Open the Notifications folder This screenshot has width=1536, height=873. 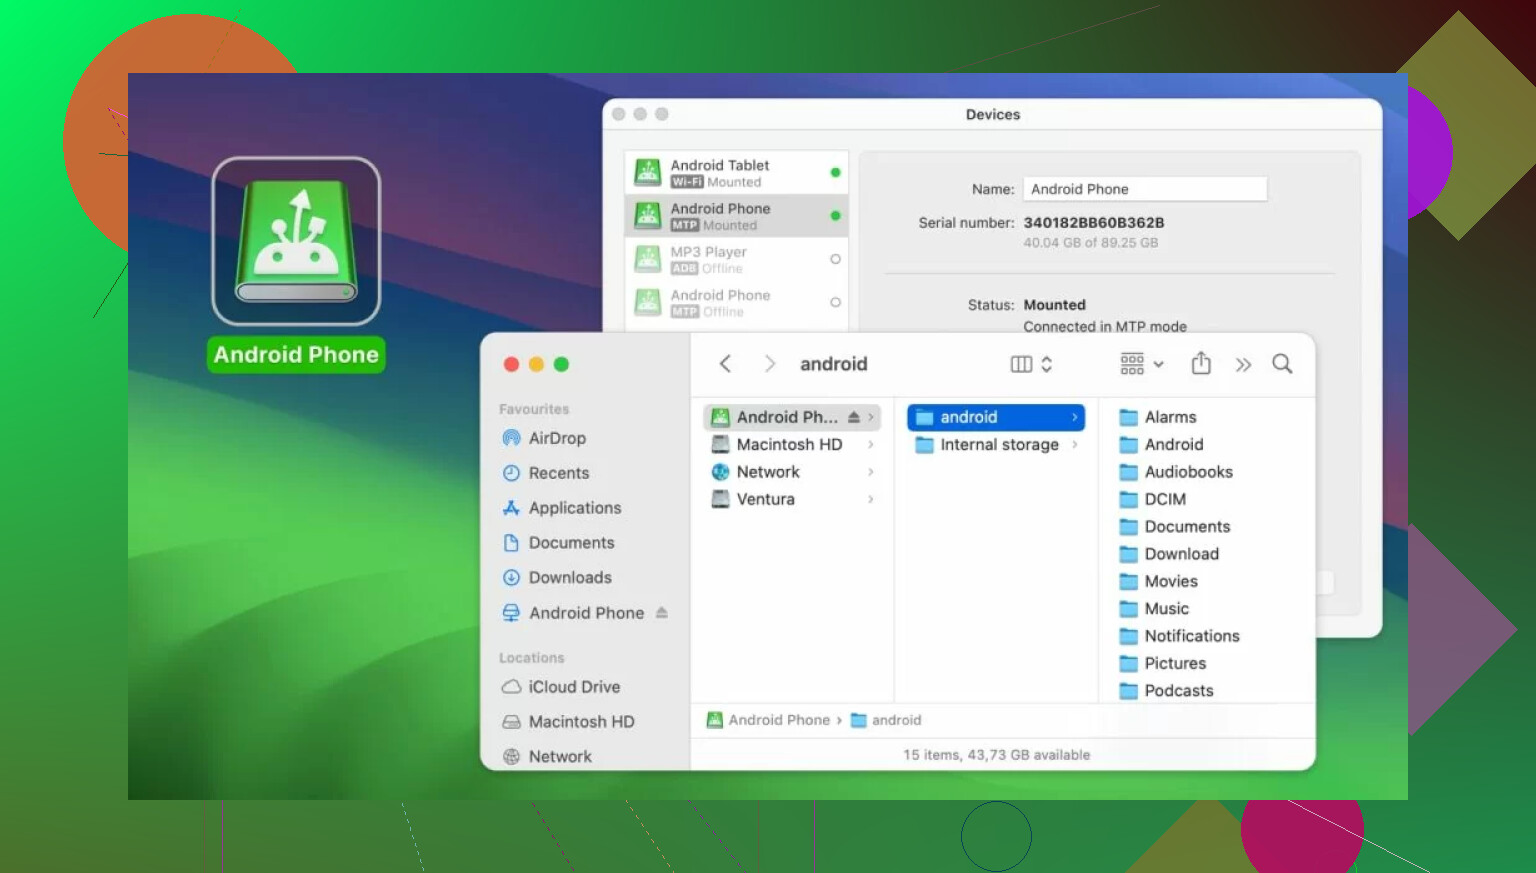tap(1179, 636)
